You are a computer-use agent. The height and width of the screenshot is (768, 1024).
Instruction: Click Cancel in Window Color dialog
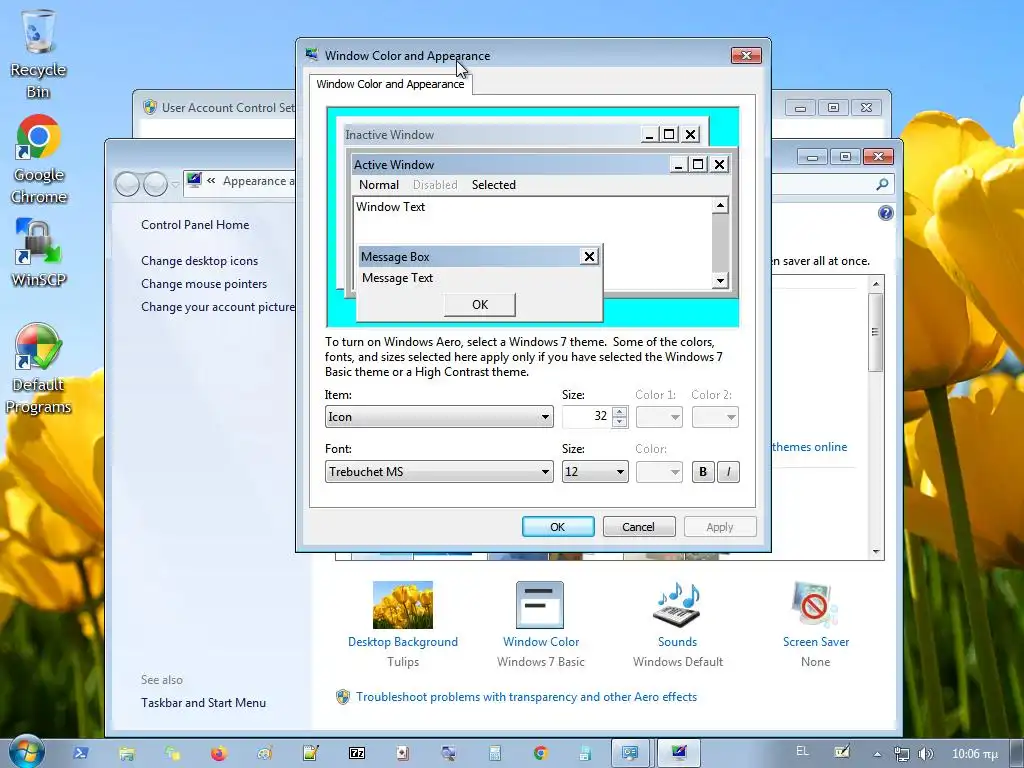click(x=639, y=527)
